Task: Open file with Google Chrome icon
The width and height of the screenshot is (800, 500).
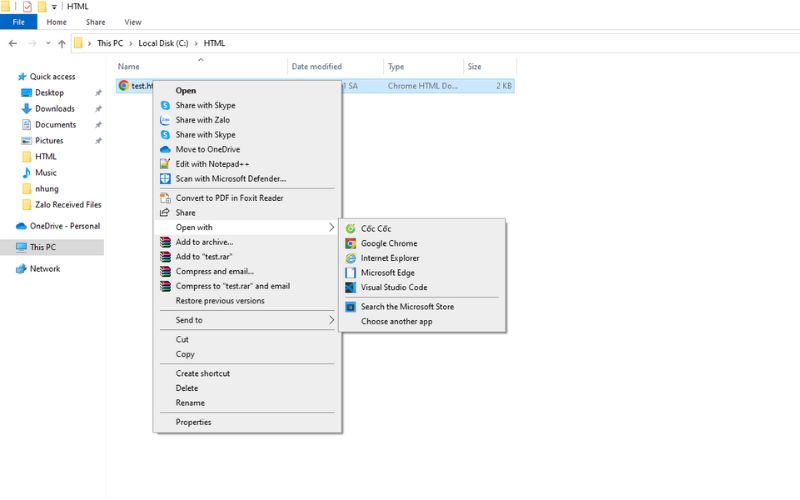Action: (x=350, y=243)
